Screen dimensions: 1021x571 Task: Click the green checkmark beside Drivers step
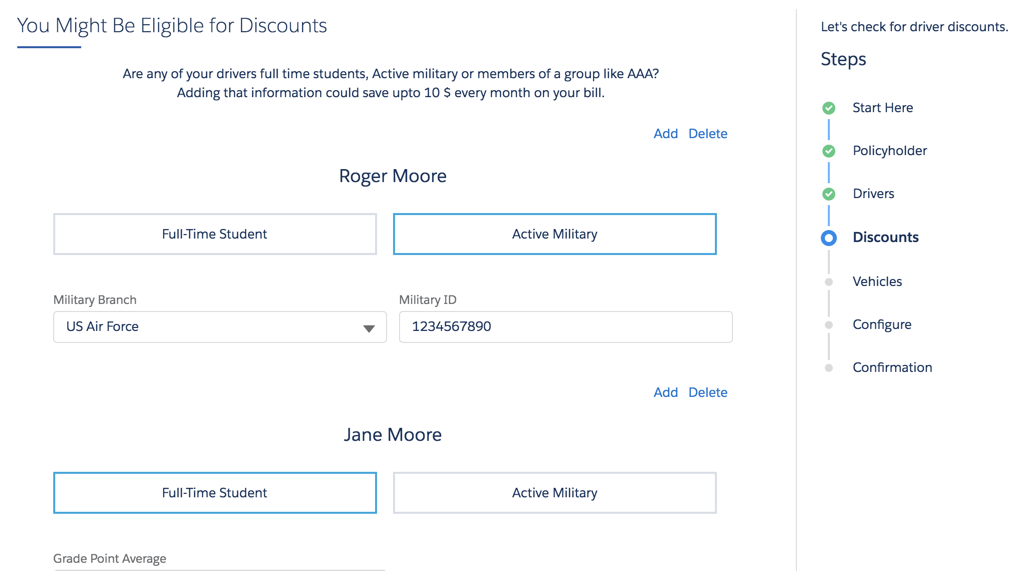(828, 194)
